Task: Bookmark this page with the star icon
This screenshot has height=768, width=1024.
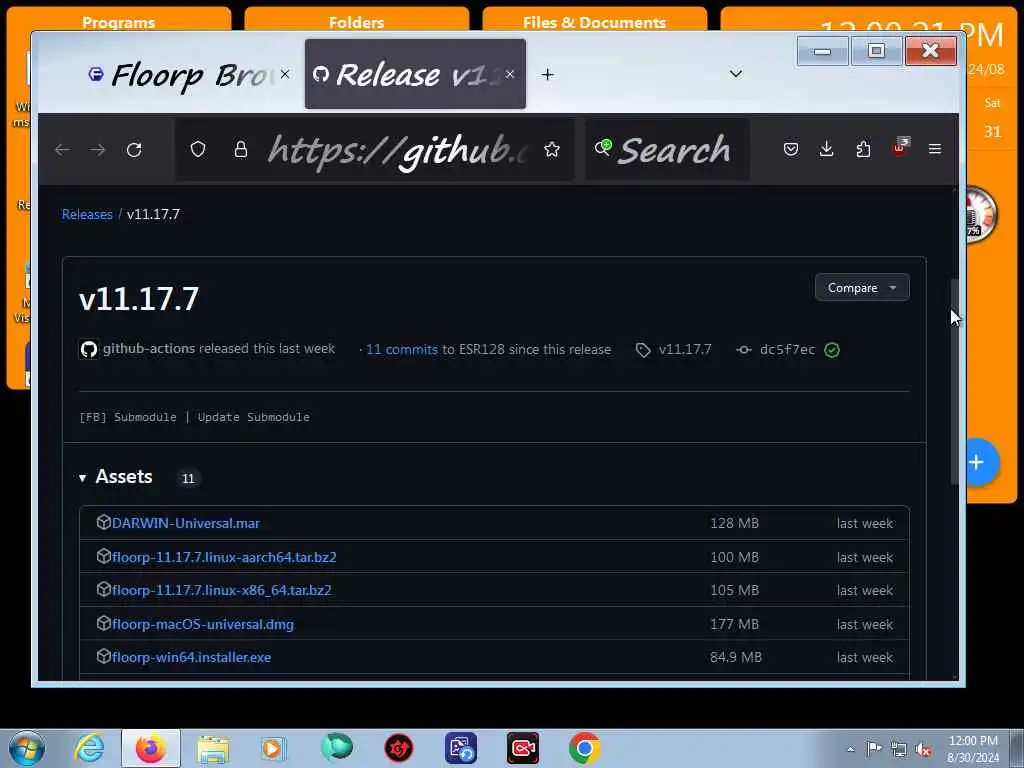Action: click(552, 150)
